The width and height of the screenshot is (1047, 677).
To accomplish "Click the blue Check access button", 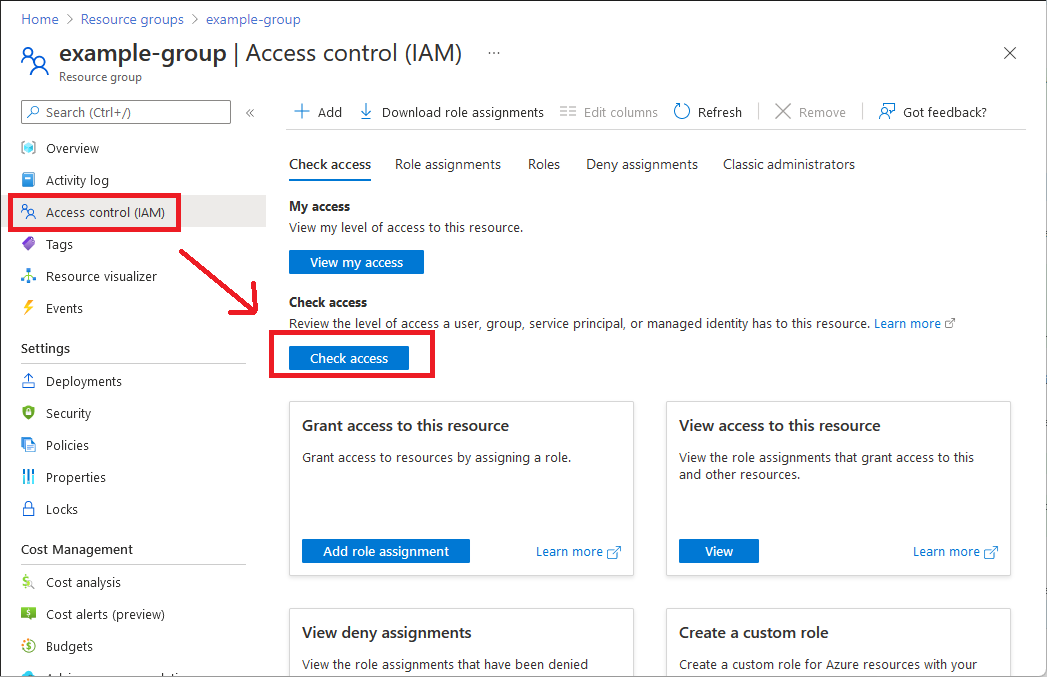I will [x=349, y=358].
